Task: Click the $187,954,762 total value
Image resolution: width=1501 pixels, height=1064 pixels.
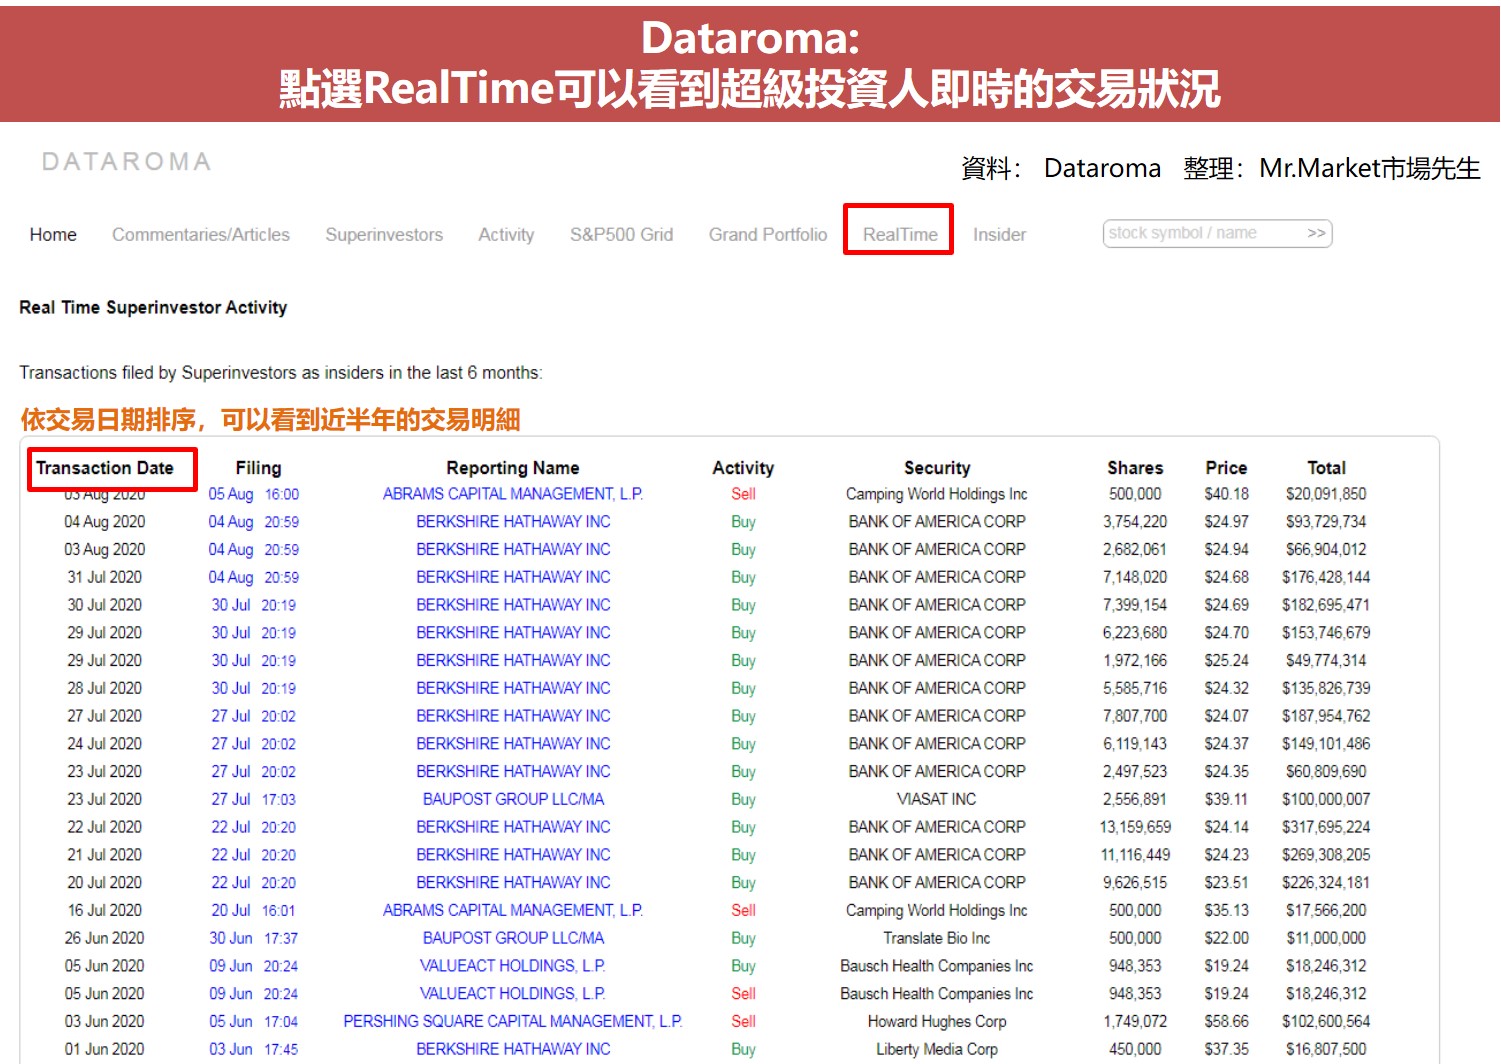Action: (1326, 716)
